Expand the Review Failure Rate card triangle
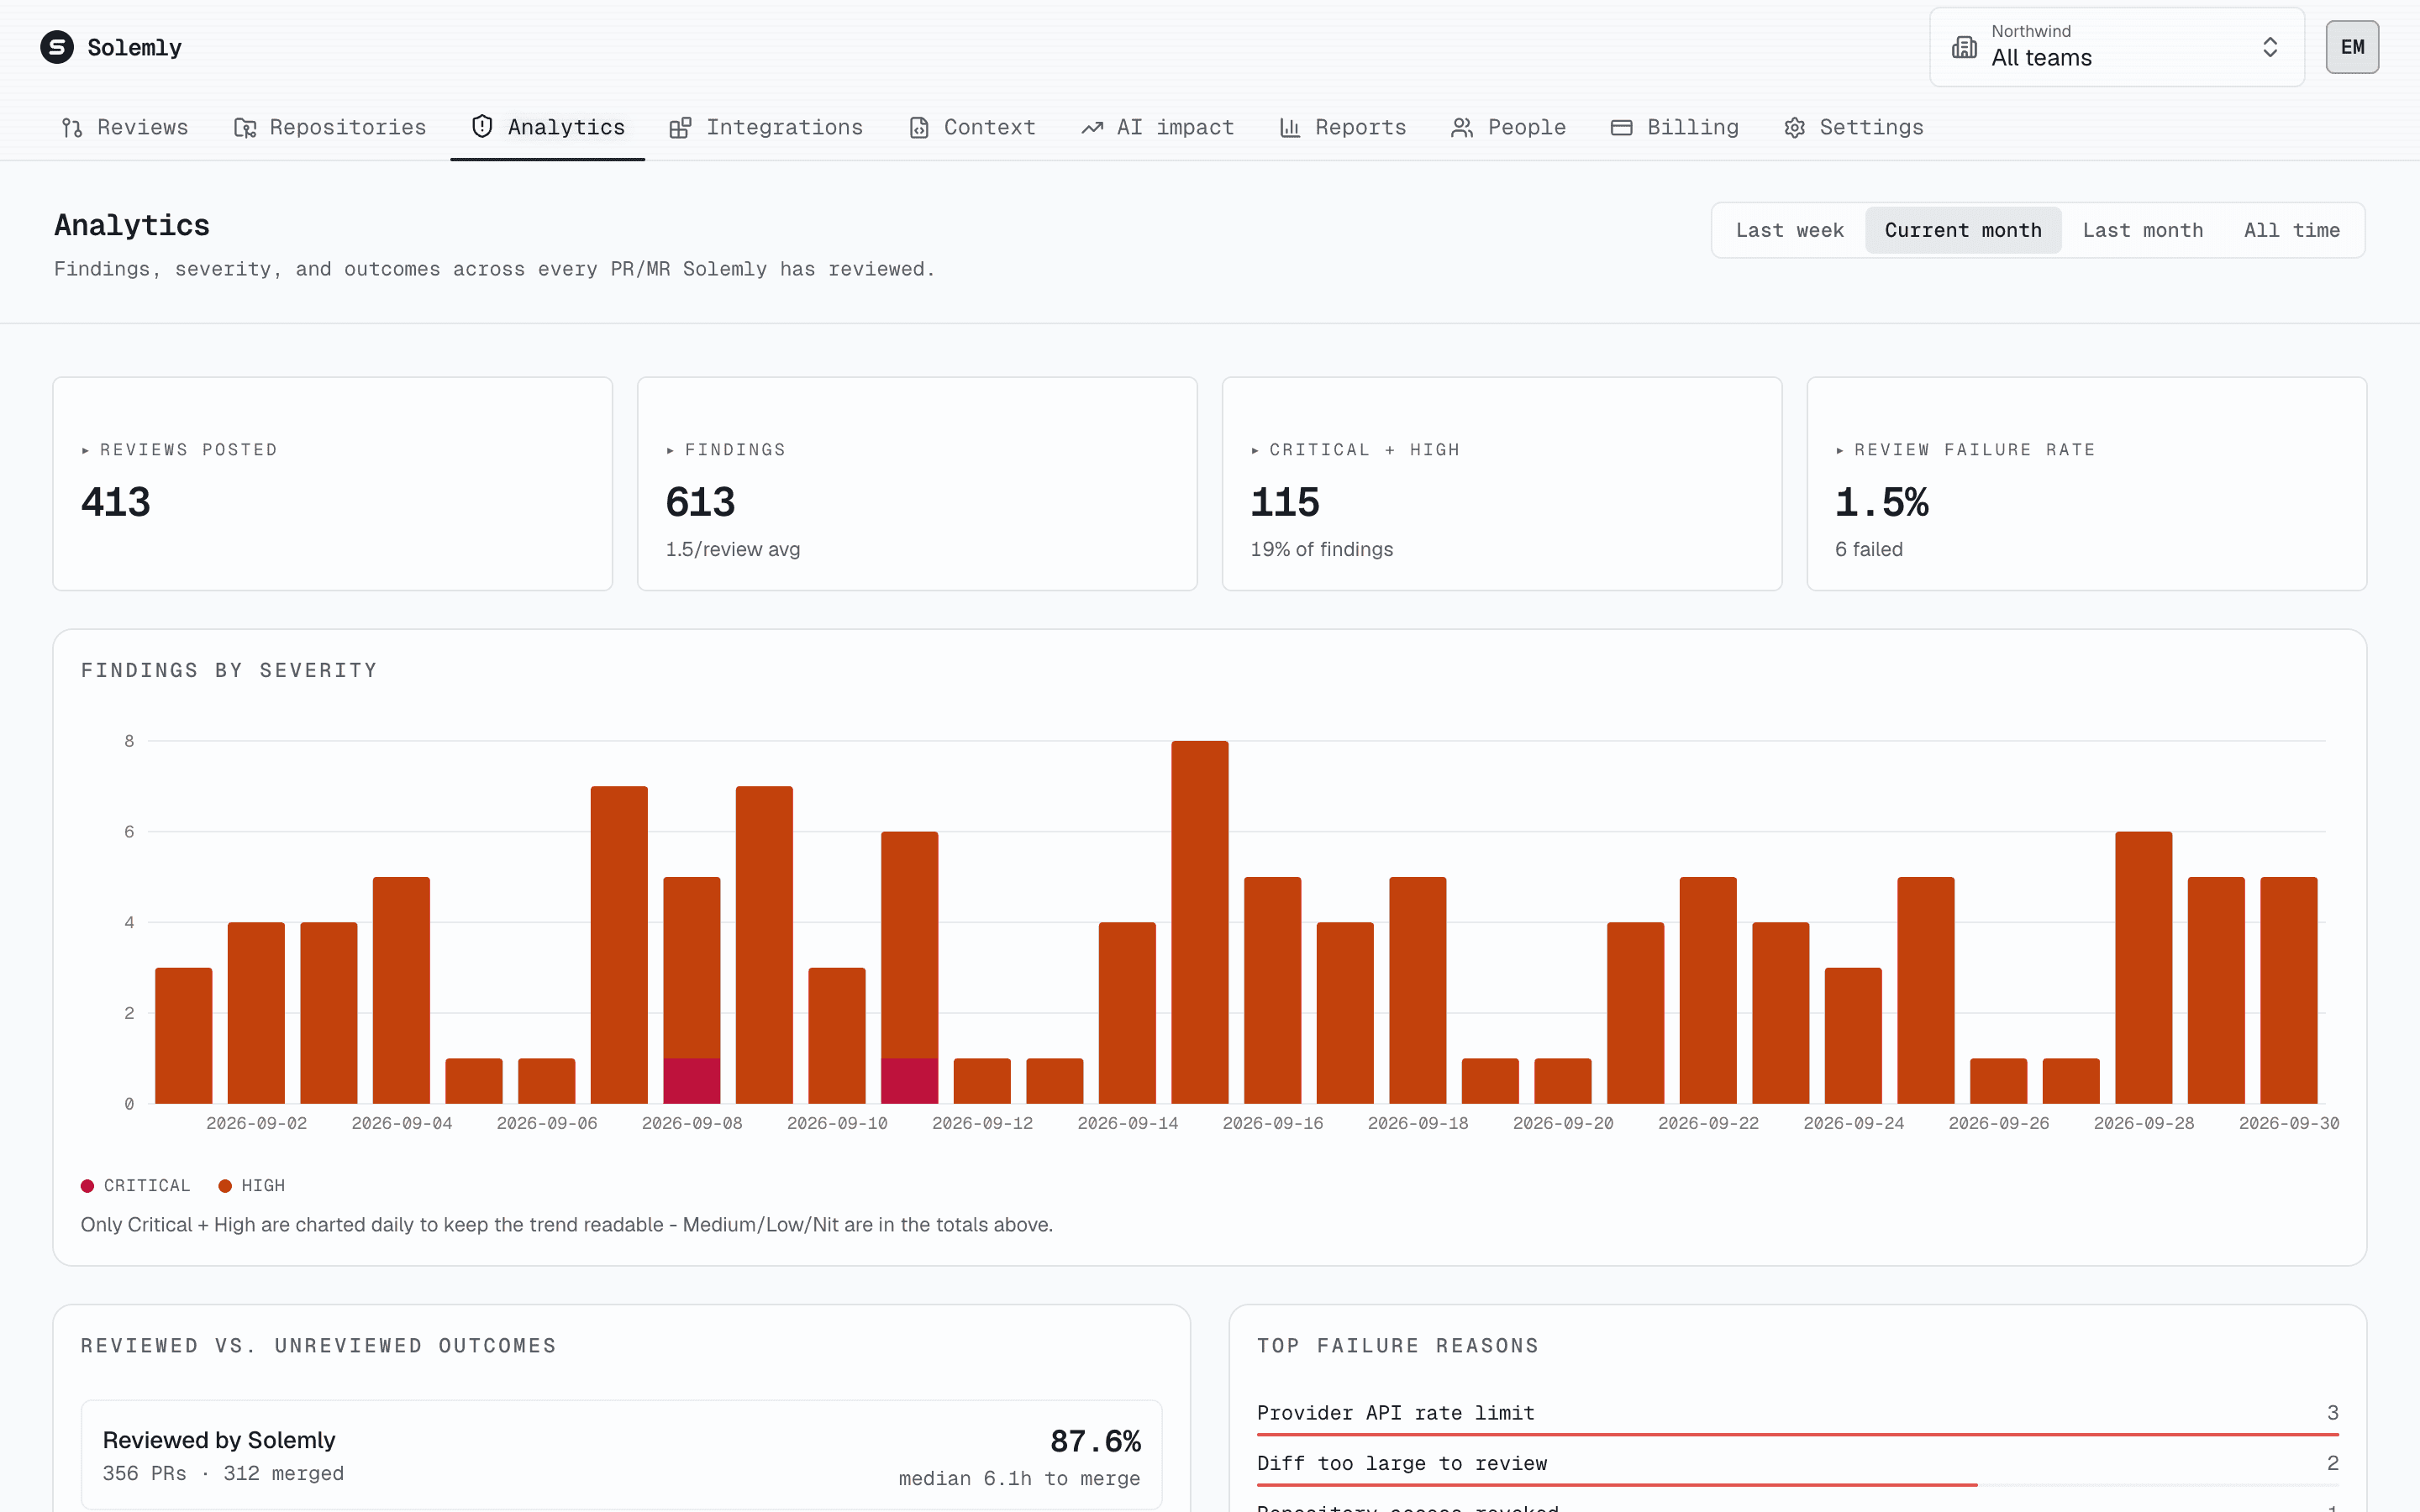This screenshot has height=1512, width=2420. pos(1840,451)
